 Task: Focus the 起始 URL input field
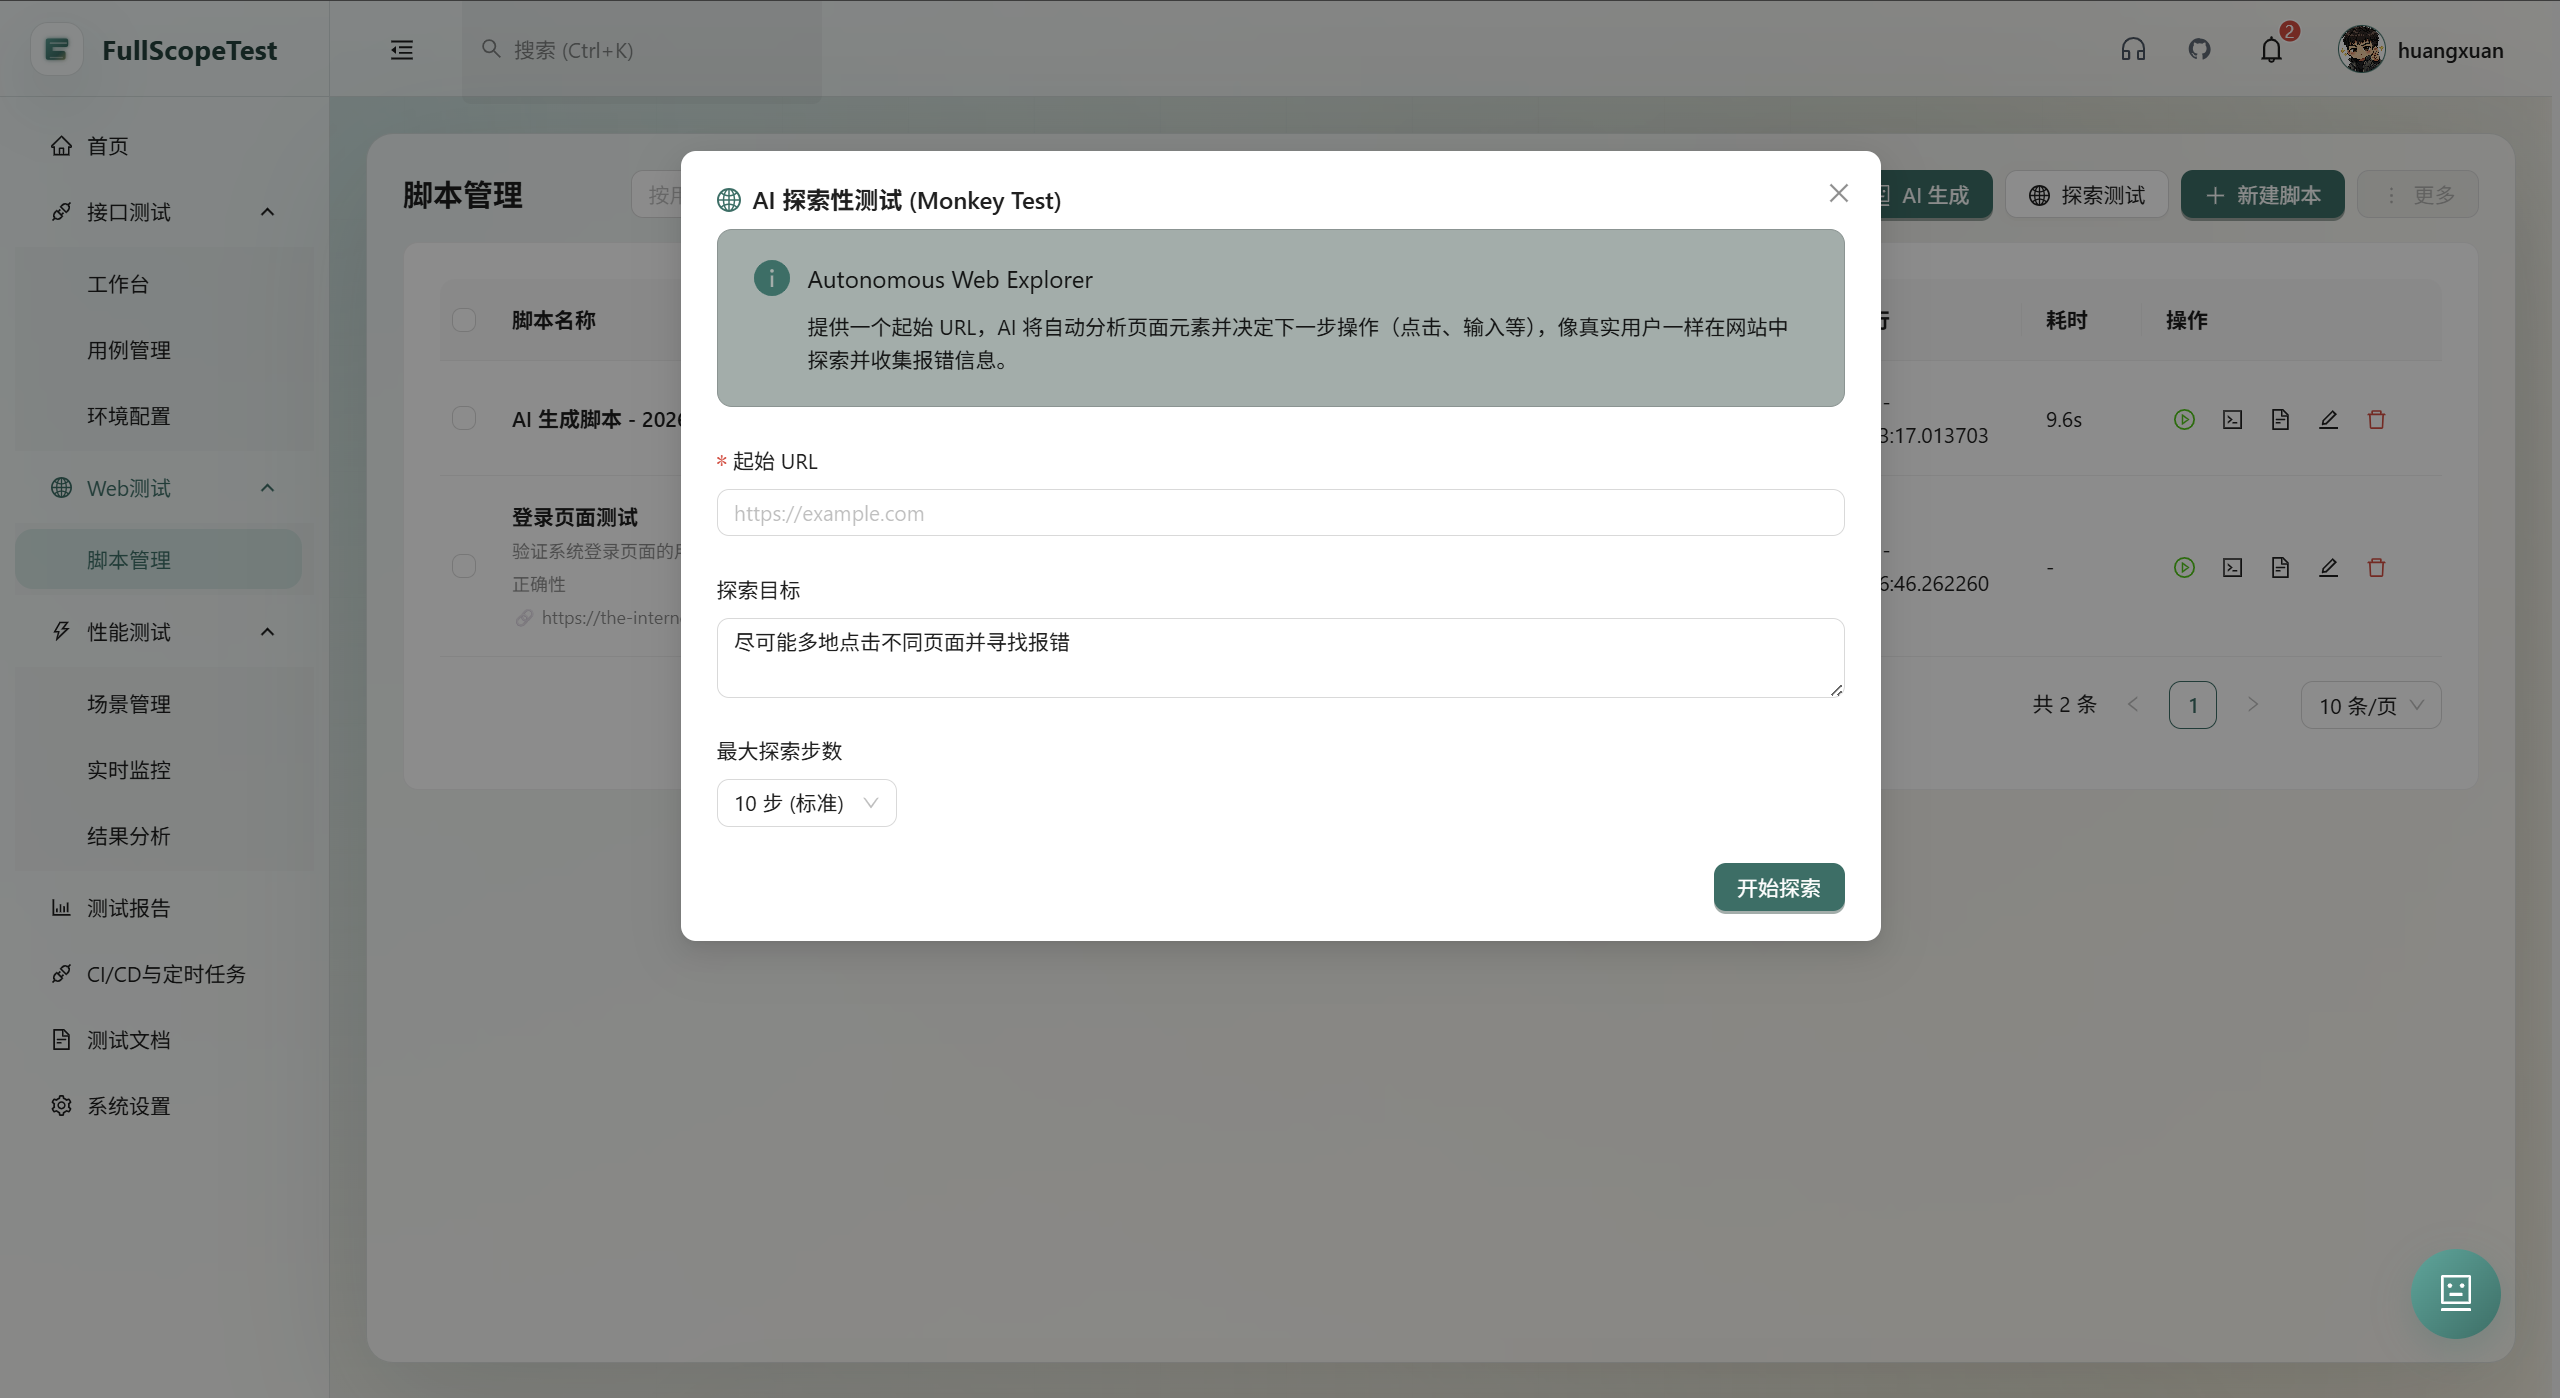[1280, 513]
